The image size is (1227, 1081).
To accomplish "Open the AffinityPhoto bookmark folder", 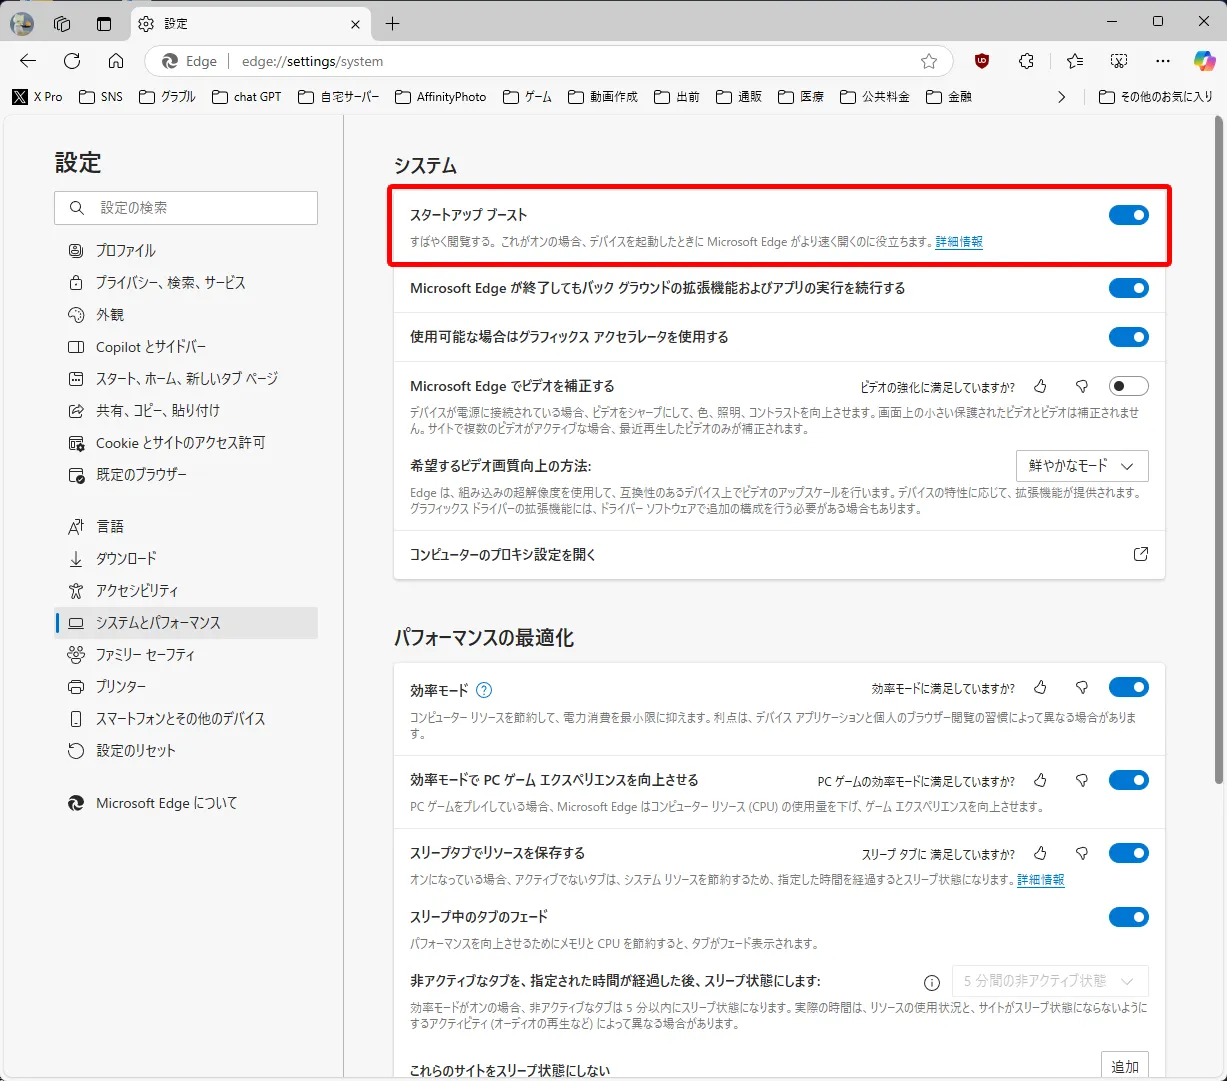I will pyautogui.click(x=441, y=97).
